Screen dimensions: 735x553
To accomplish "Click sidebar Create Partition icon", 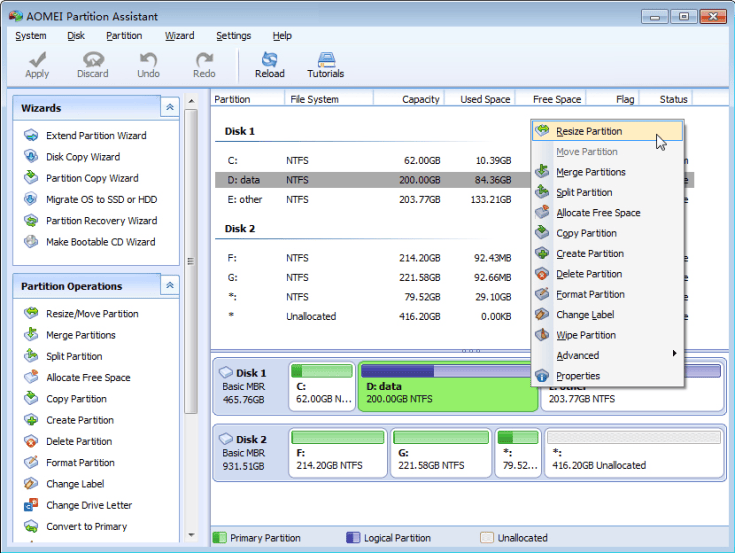I will click(x=31, y=419).
